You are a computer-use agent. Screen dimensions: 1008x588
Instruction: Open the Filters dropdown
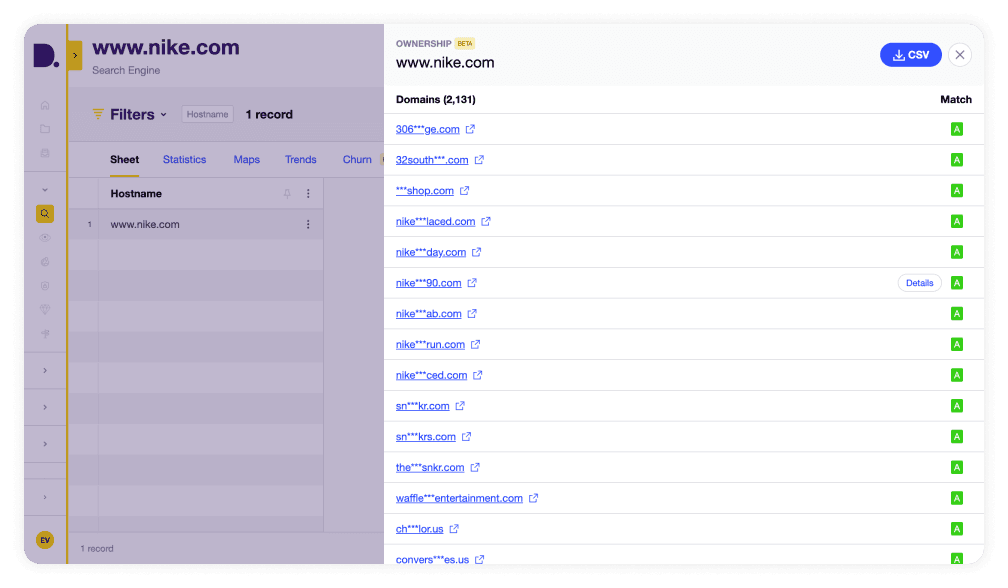click(130, 114)
